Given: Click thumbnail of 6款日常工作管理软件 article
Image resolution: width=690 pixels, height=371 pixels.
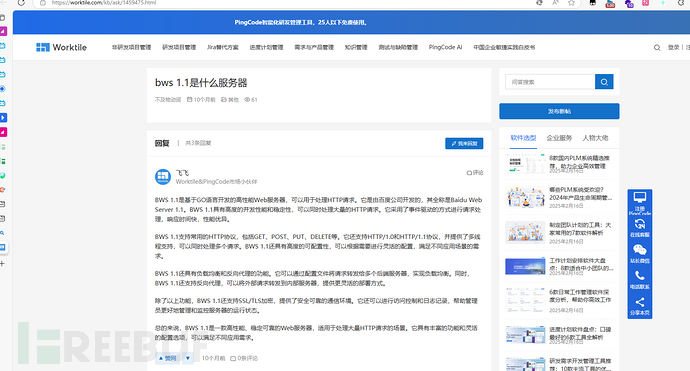Looking at the screenshot, I should pos(525,301).
